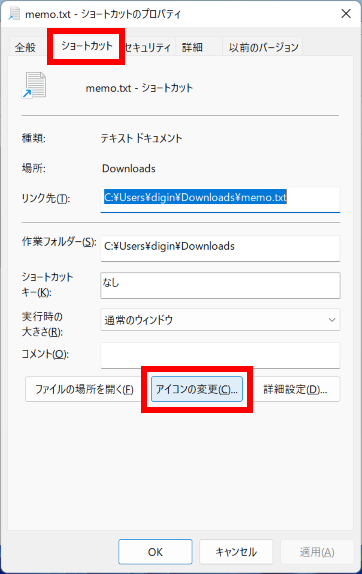Click the キャンセル button
This screenshot has height=574, width=362.
[x=236, y=552]
